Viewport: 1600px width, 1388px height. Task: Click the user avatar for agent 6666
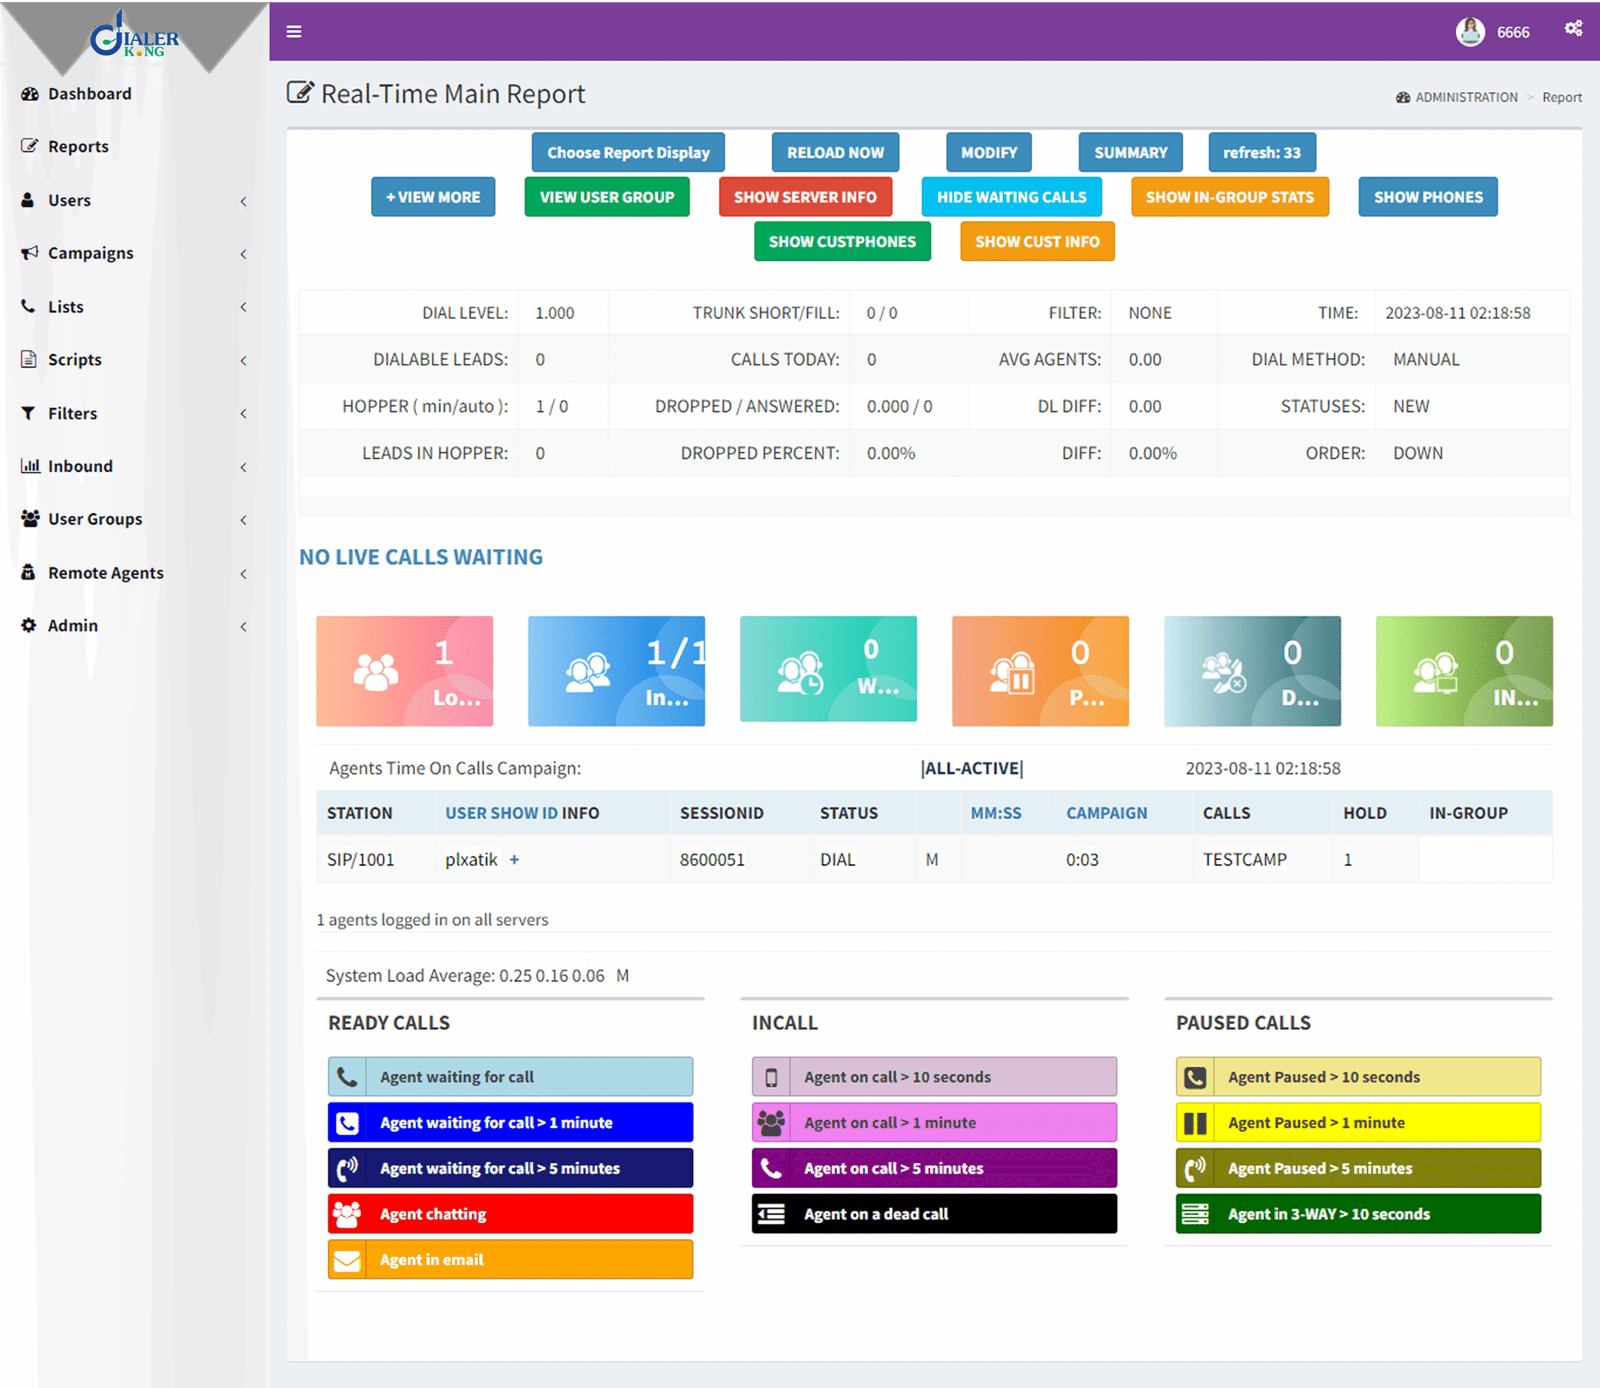pyautogui.click(x=1470, y=31)
